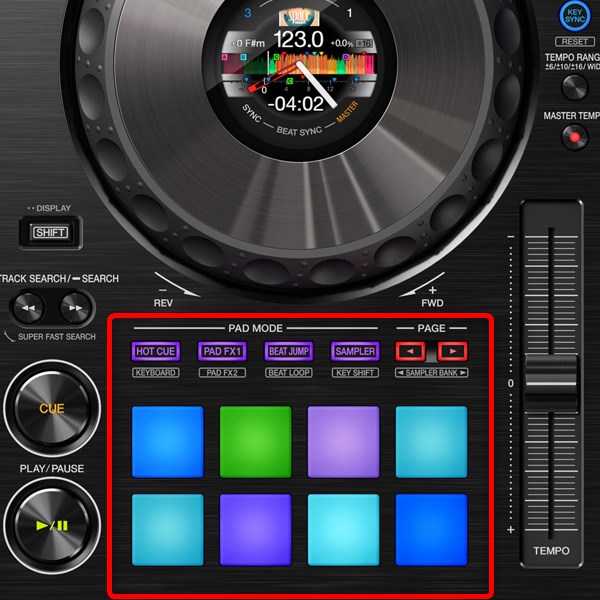Click the 123.0 BPM readout on jog display
600x600 pixels.
click(298, 39)
